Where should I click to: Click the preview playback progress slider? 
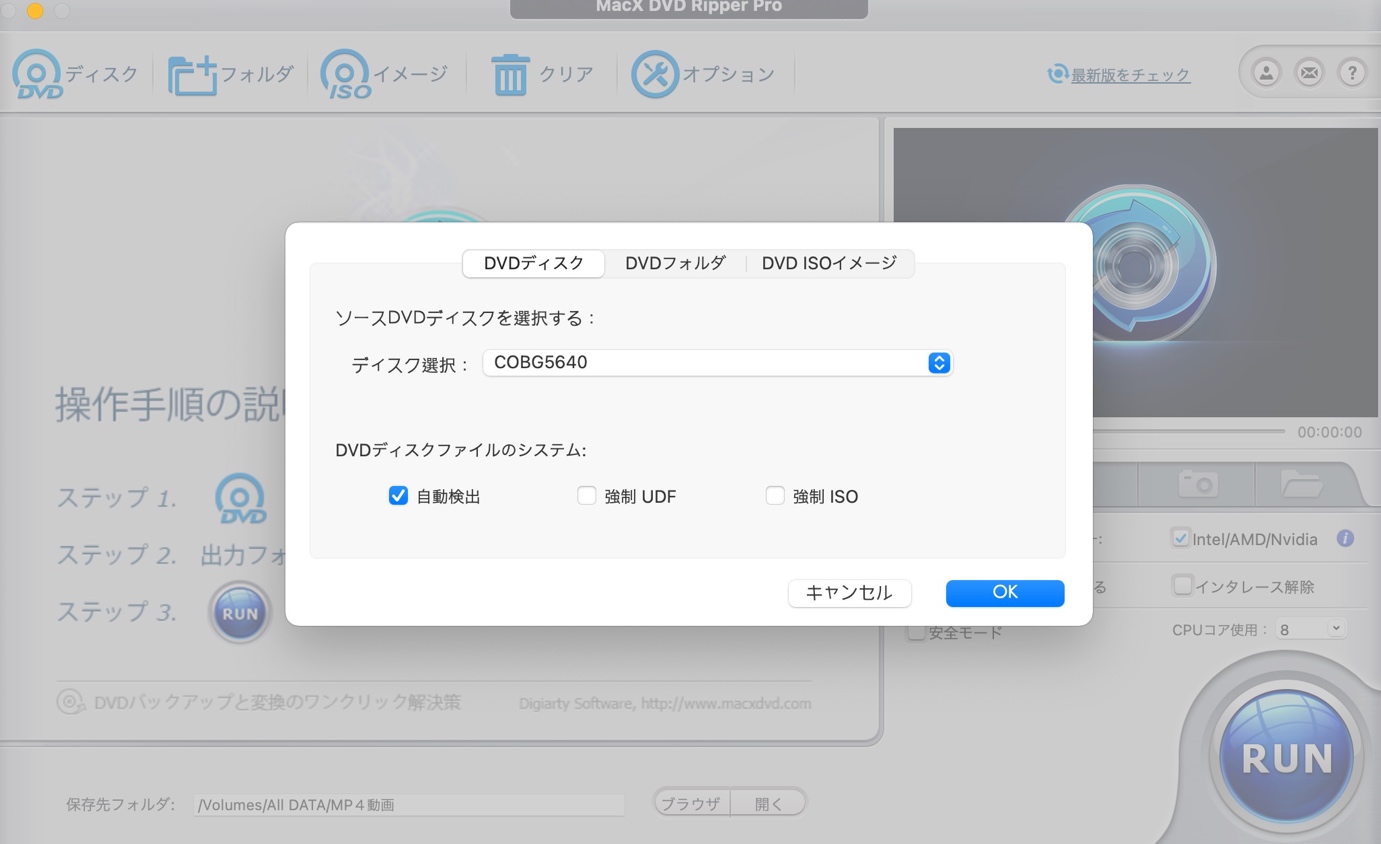point(1188,432)
